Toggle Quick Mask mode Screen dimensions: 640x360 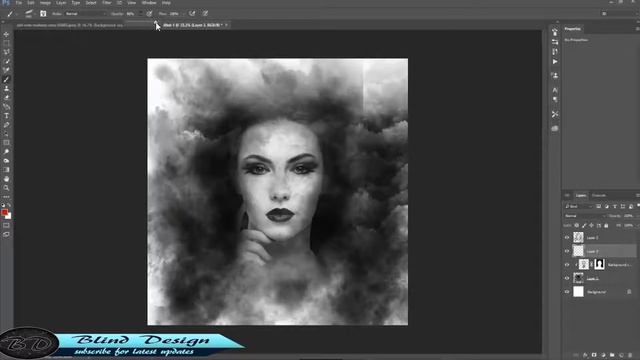click(6, 225)
